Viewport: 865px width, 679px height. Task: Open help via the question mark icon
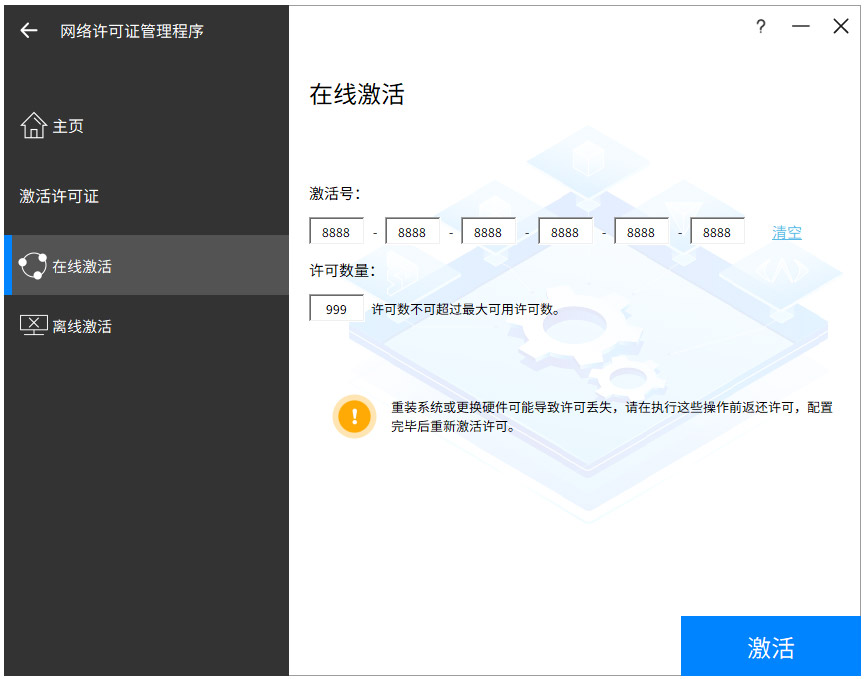click(761, 28)
